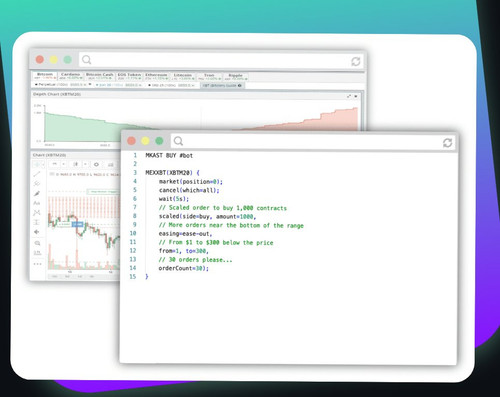
Task: Open the chart time interval selector
Action: (x=55, y=164)
